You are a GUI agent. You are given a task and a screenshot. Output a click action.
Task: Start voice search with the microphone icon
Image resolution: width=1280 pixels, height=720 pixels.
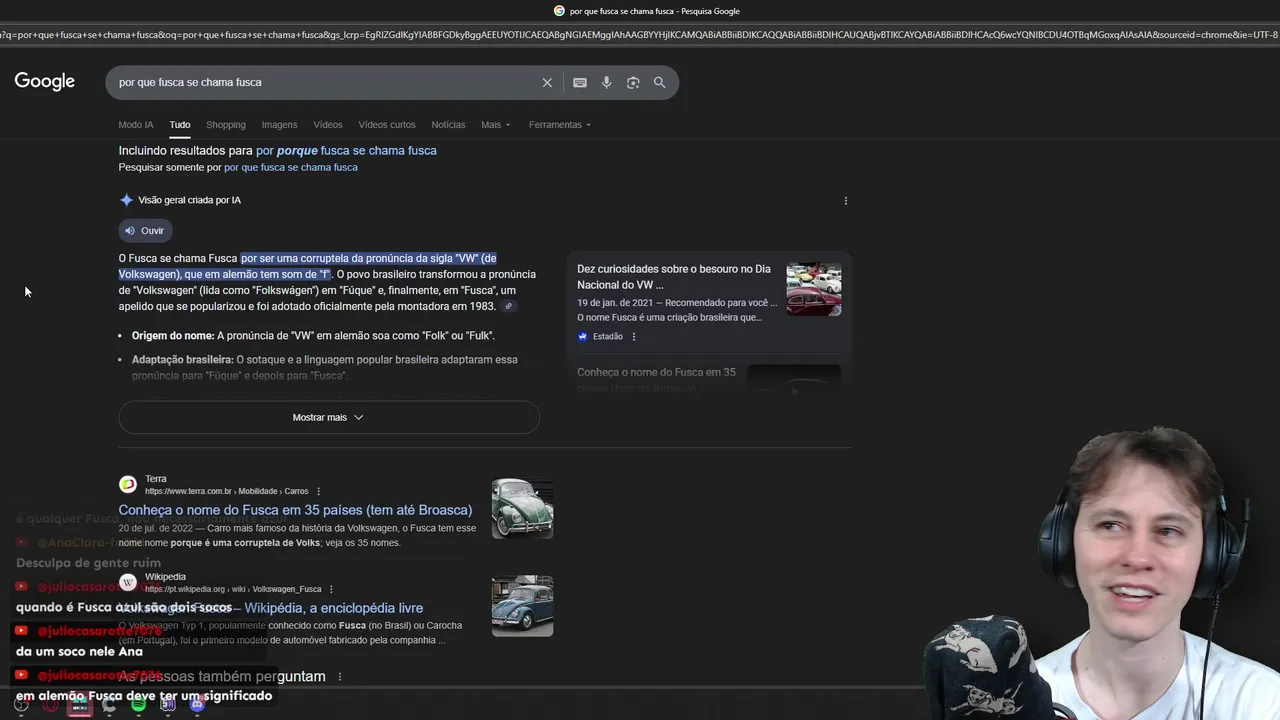606,82
